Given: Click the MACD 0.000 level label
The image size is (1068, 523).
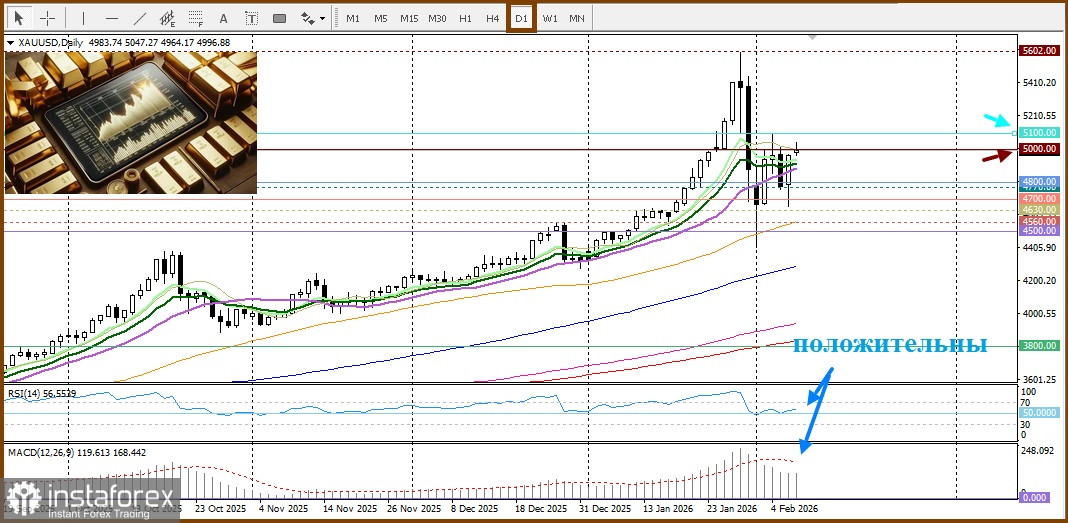Looking at the screenshot, I should [1035, 498].
